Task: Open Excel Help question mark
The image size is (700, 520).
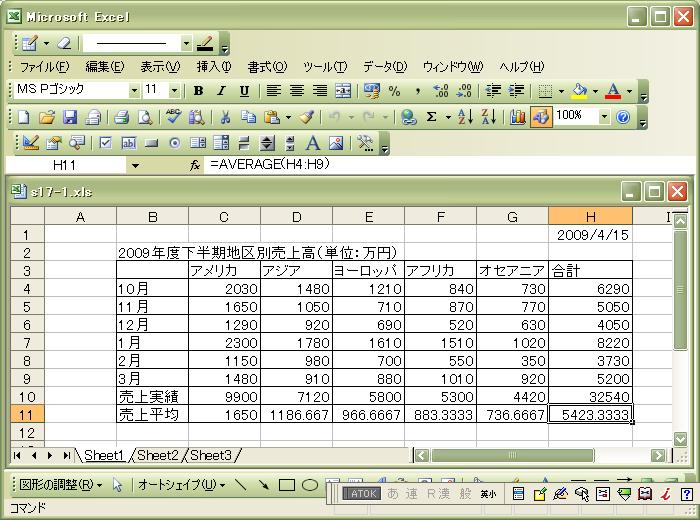Action: point(623,117)
